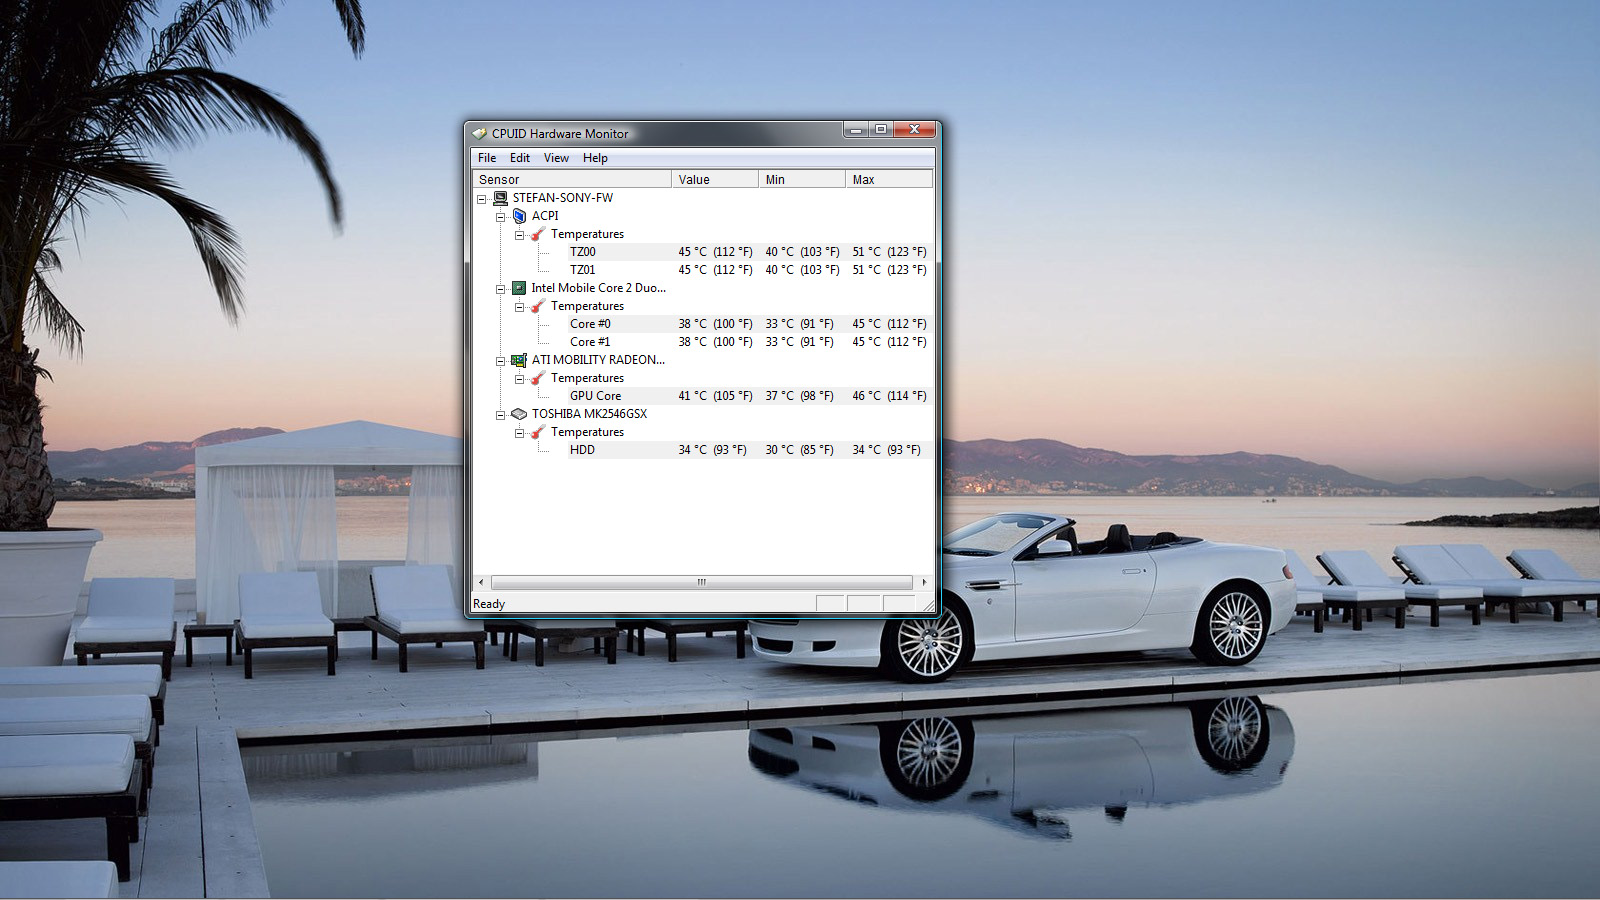This screenshot has height=900, width=1600.
Task: Click GPU Core value 41 °C (105 °F)
Action: click(x=715, y=396)
